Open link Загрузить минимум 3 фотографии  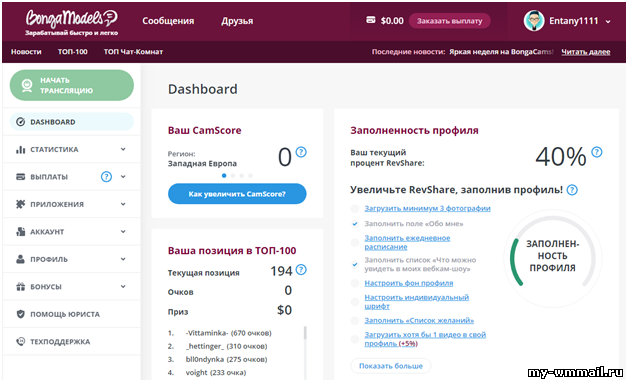(x=427, y=208)
